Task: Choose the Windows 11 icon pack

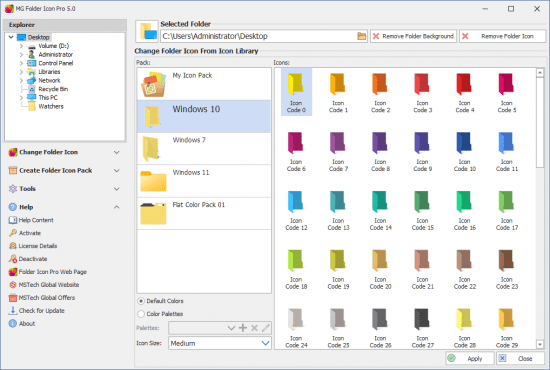Action: coord(204,181)
